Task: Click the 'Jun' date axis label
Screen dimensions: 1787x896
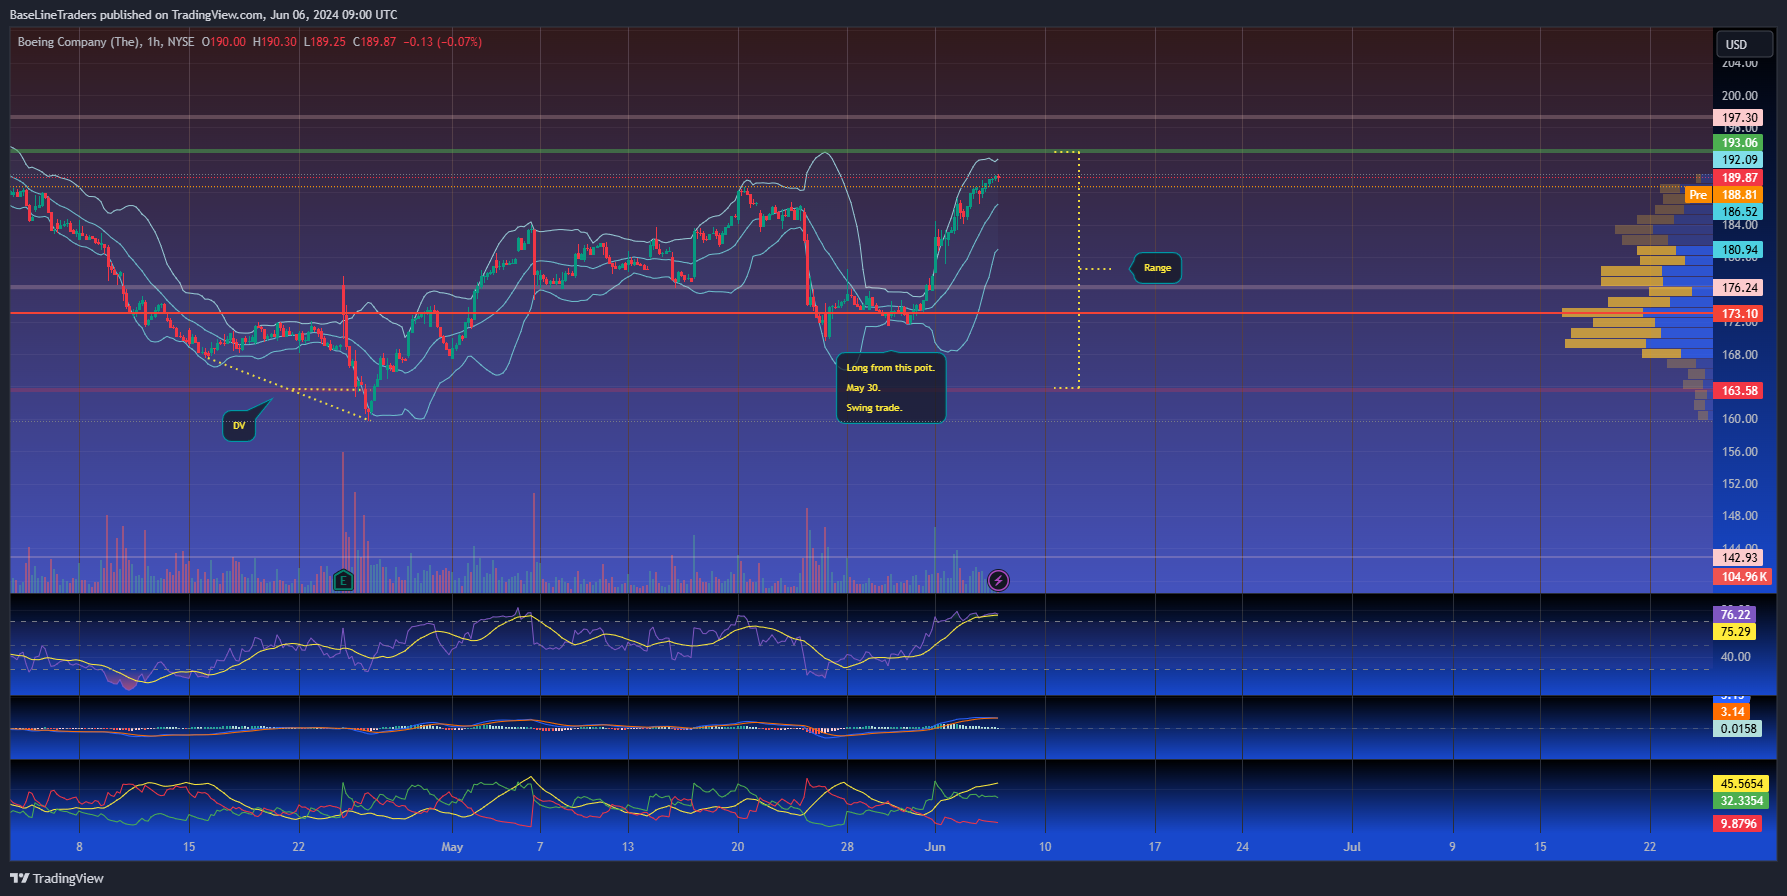Action: pyautogui.click(x=935, y=847)
